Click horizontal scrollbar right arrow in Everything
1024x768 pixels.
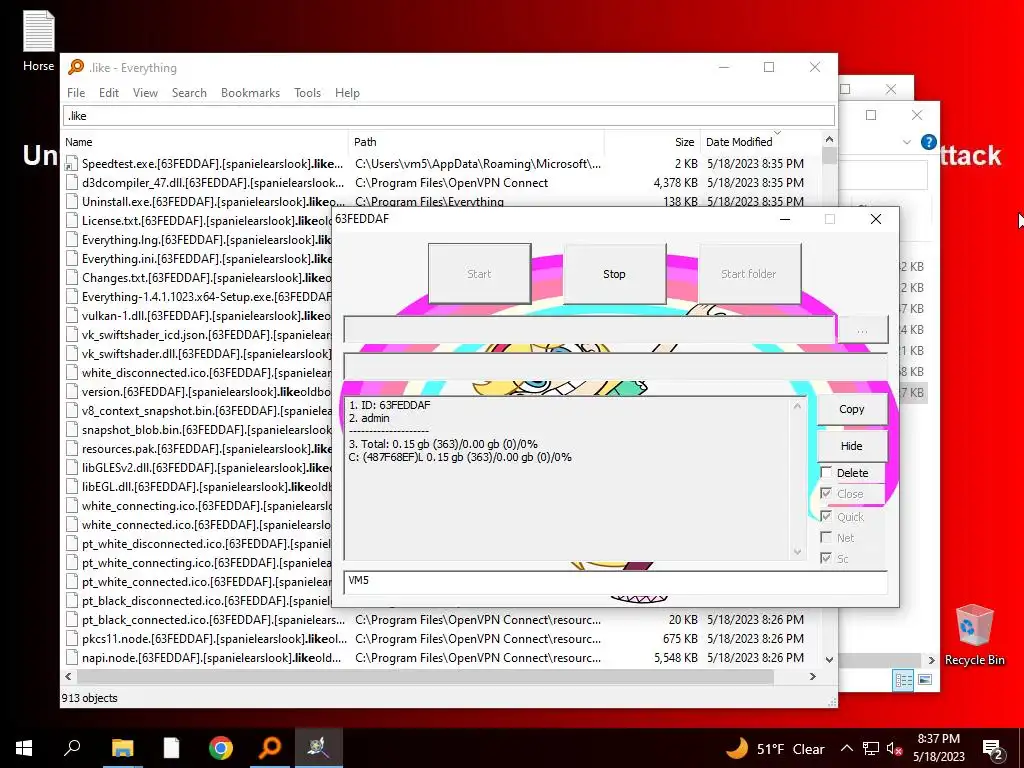(812, 677)
